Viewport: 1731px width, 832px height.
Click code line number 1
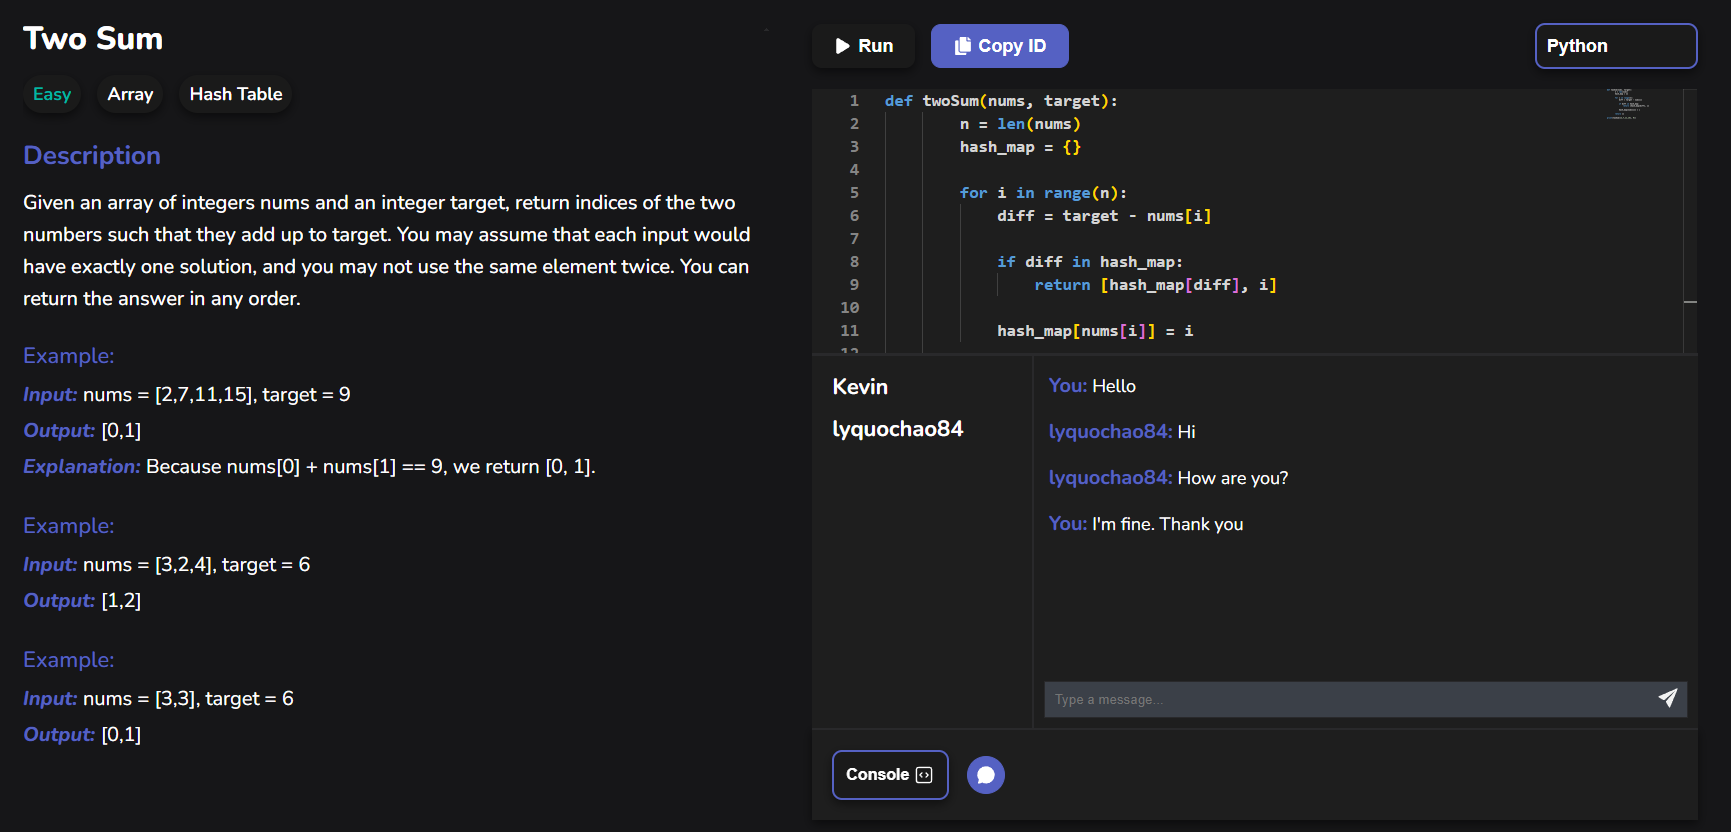point(854,101)
